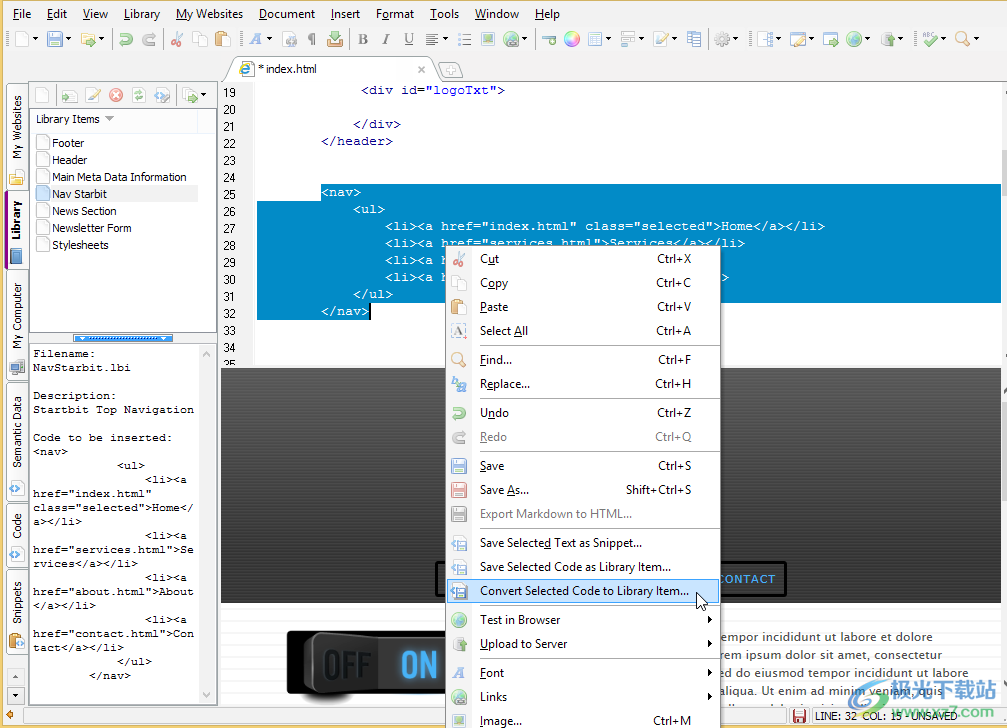
Task: Click the gear settings toolbar icon
Action: pos(722,39)
